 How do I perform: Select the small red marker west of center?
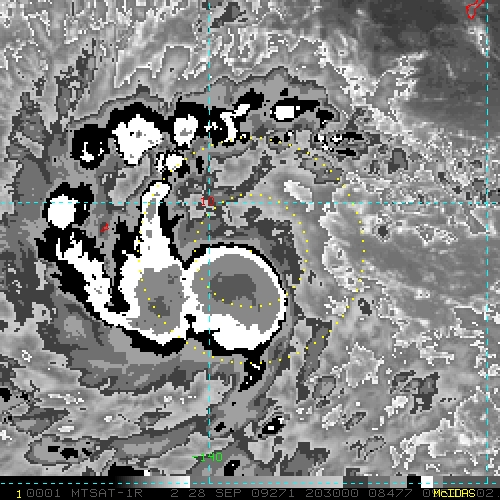tap(105, 228)
